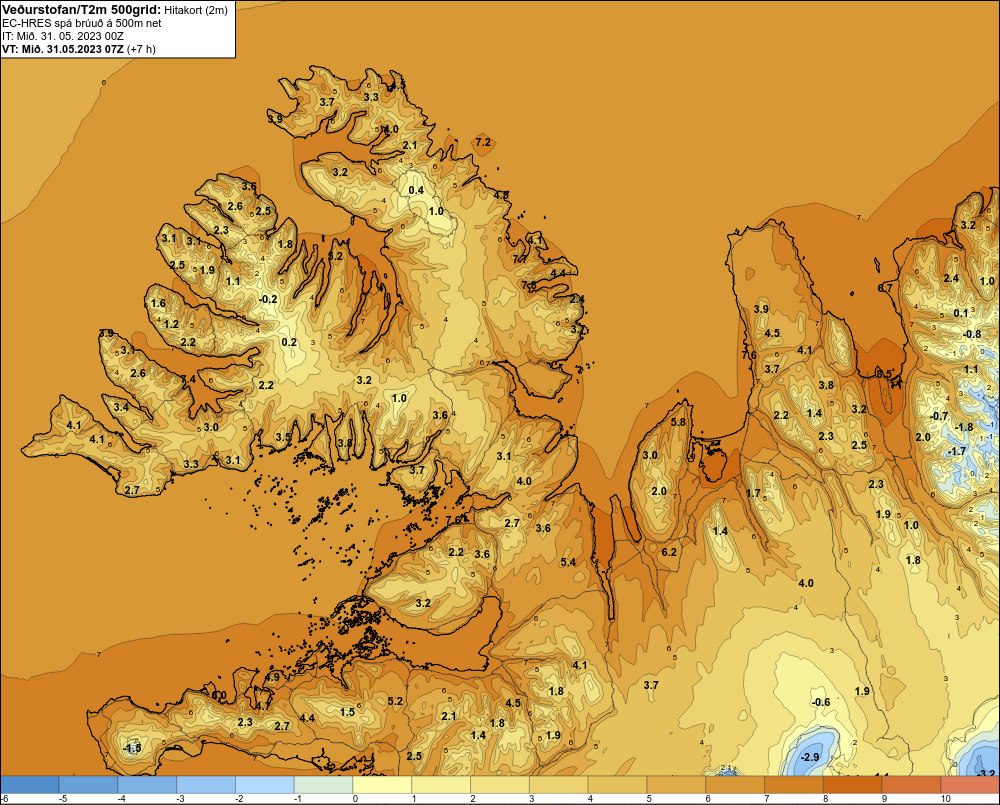Click the "-0.6" temperature value on the map
This screenshot has height=805, width=1000.
[x=821, y=702]
